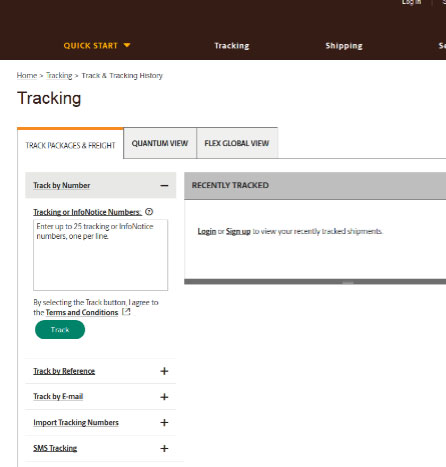Image resolution: width=446 pixels, height=467 pixels.
Task: Click Recently Tracked panel bottom resize handle
Action: tap(348, 282)
